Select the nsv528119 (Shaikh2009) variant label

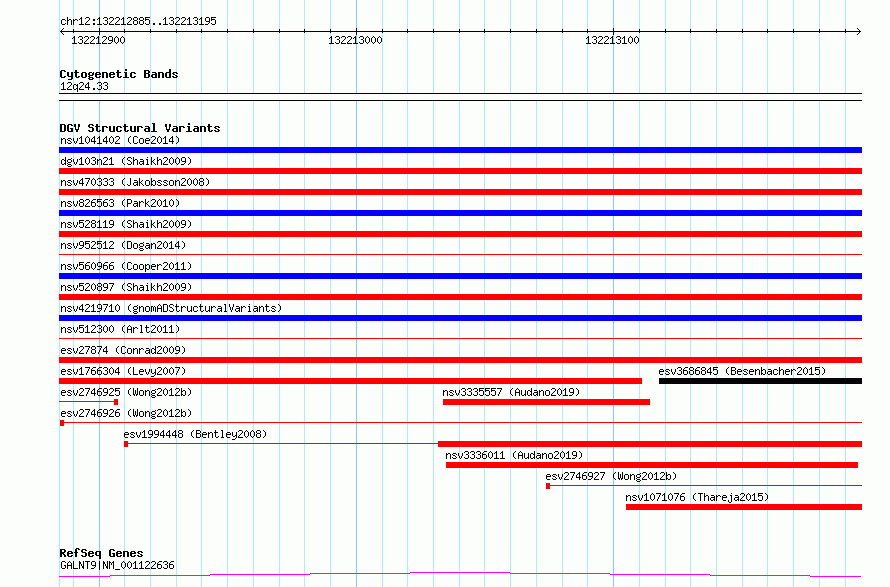click(x=126, y=224)
